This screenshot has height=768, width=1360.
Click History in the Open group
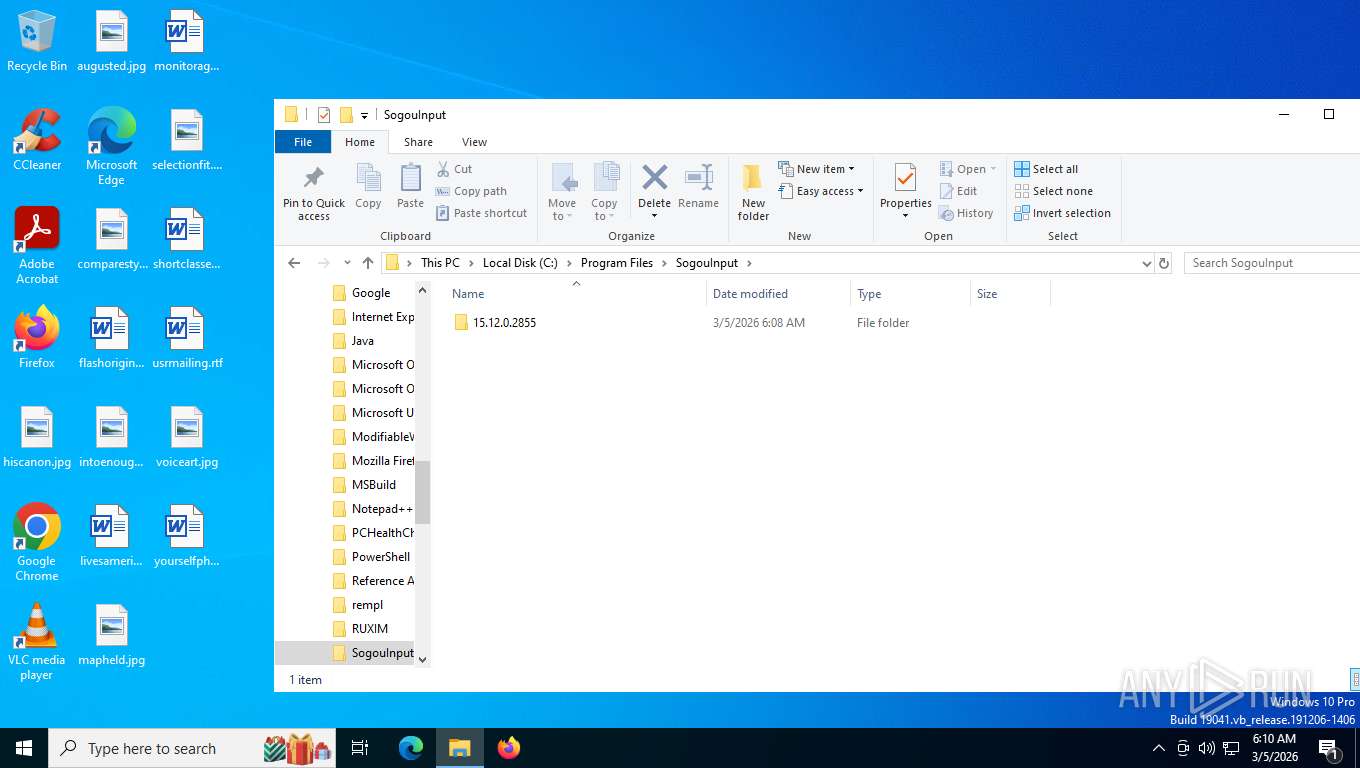966,213
